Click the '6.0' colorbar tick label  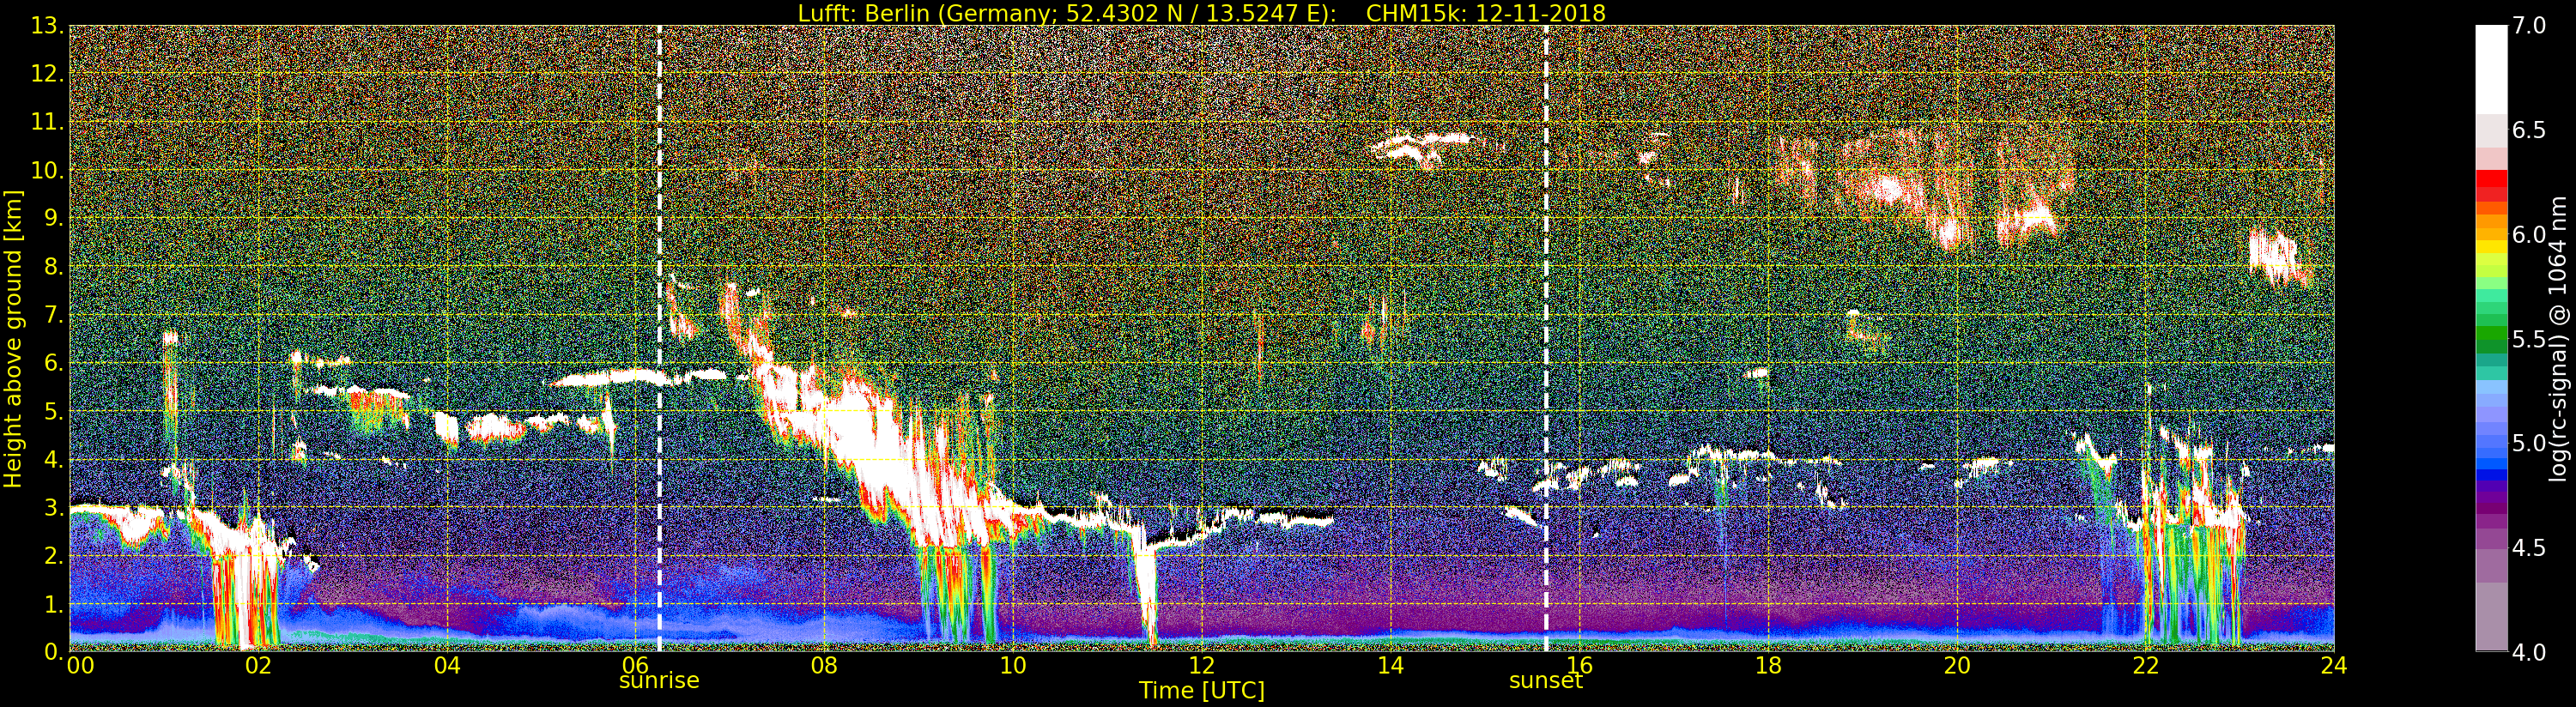(2529, 235)
